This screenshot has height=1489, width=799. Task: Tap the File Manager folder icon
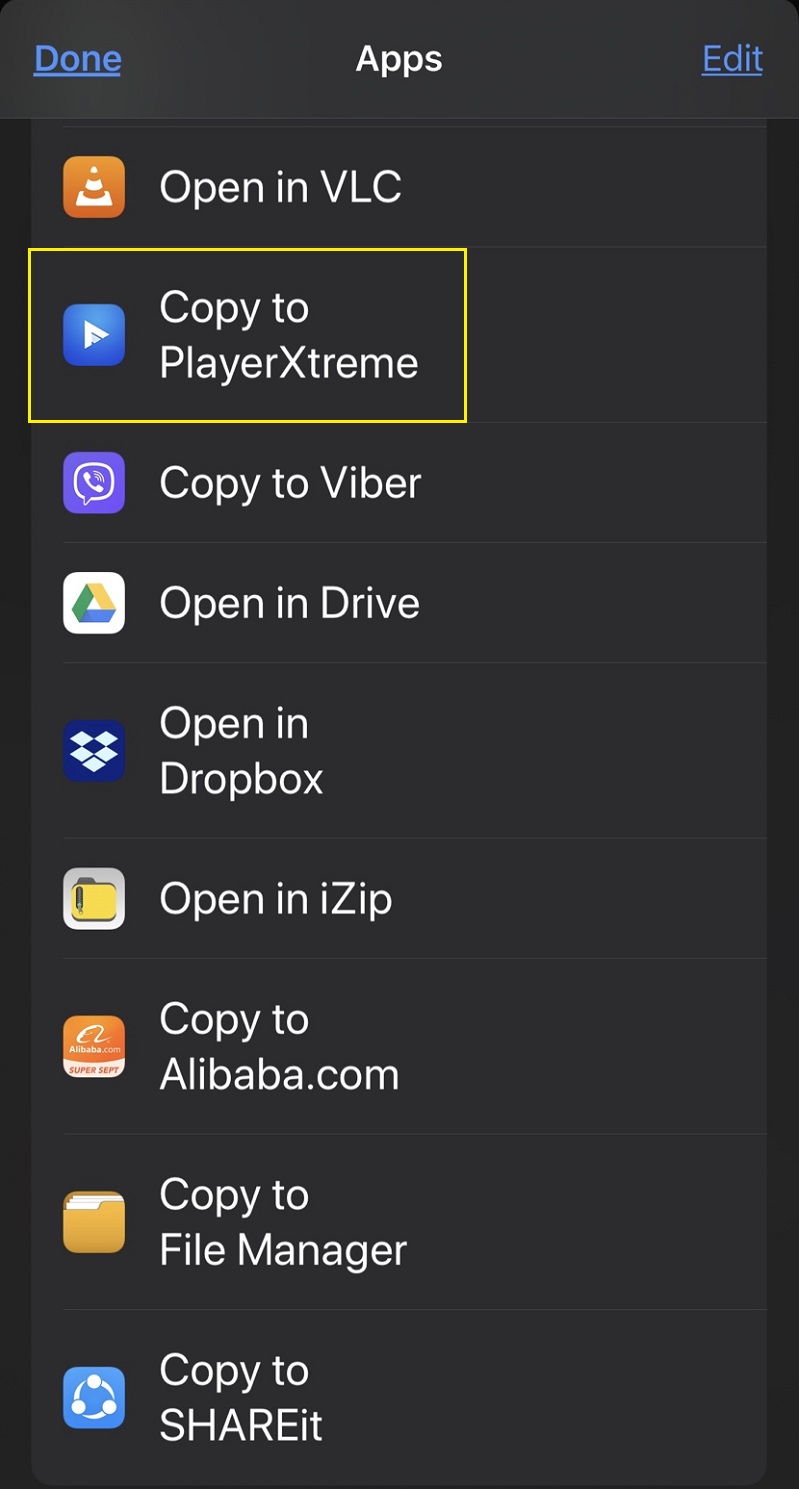pyautogui.click(x=93, y=1221)
